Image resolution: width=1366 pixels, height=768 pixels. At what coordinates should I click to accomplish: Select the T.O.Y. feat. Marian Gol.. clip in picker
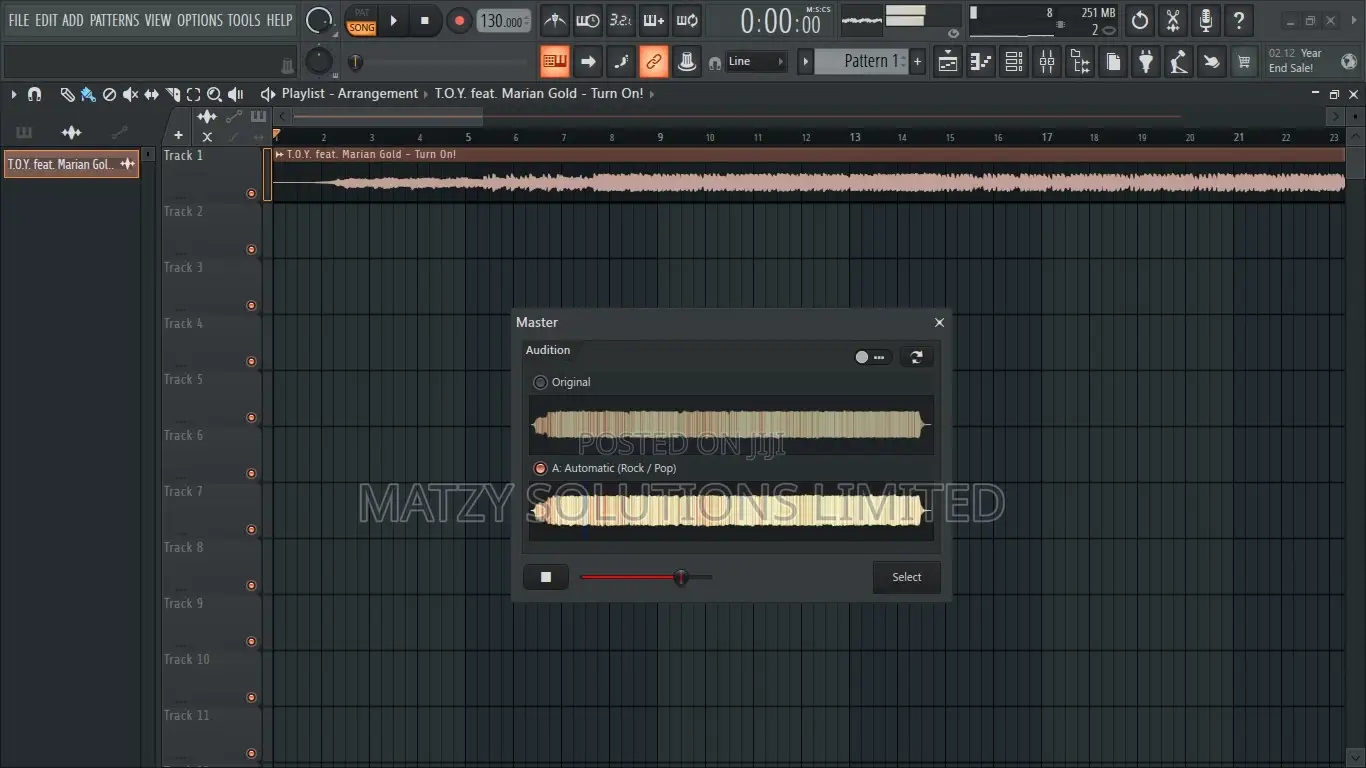(72, 164)
